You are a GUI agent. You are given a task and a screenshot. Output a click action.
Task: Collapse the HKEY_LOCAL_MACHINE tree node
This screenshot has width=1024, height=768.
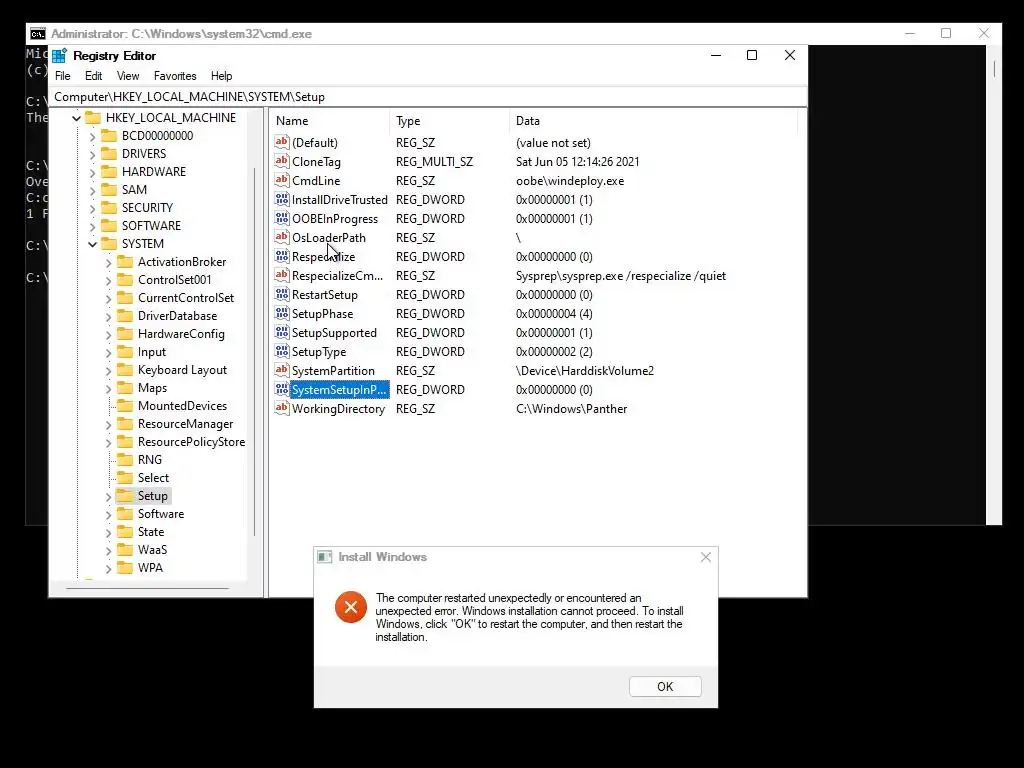pyautogui.click(x=76, y=118)
